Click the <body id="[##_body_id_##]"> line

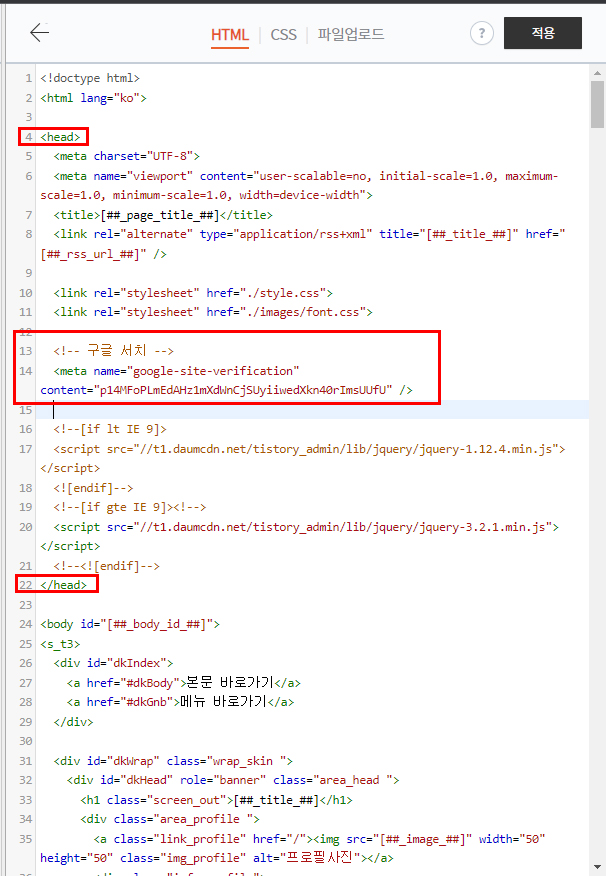coord(130,624)
